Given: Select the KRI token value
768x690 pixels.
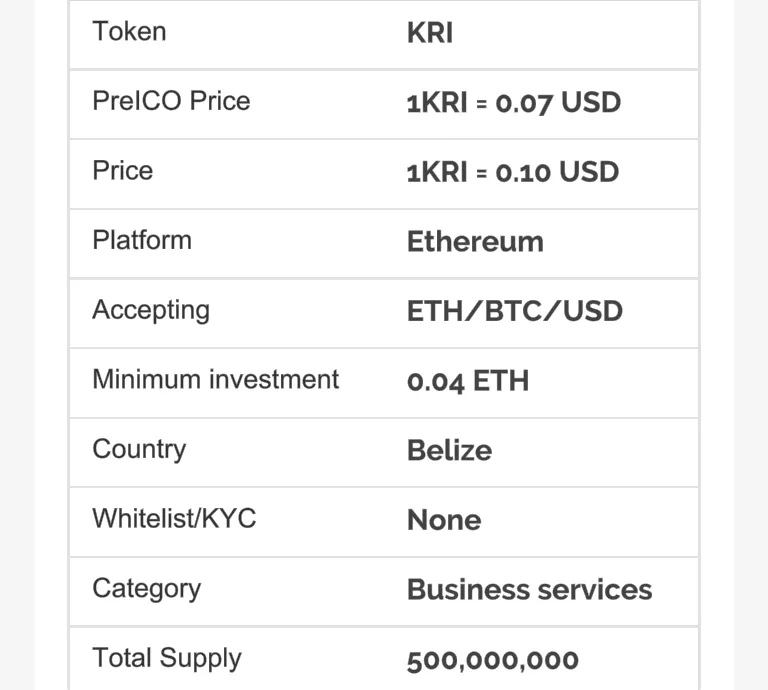Looking at the screenshot, I should coord(430,33).
